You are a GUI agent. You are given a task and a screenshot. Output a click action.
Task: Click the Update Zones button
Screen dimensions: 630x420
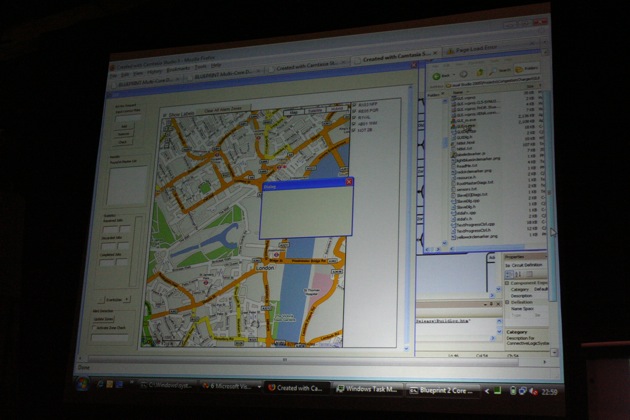(x=104, y=320)
